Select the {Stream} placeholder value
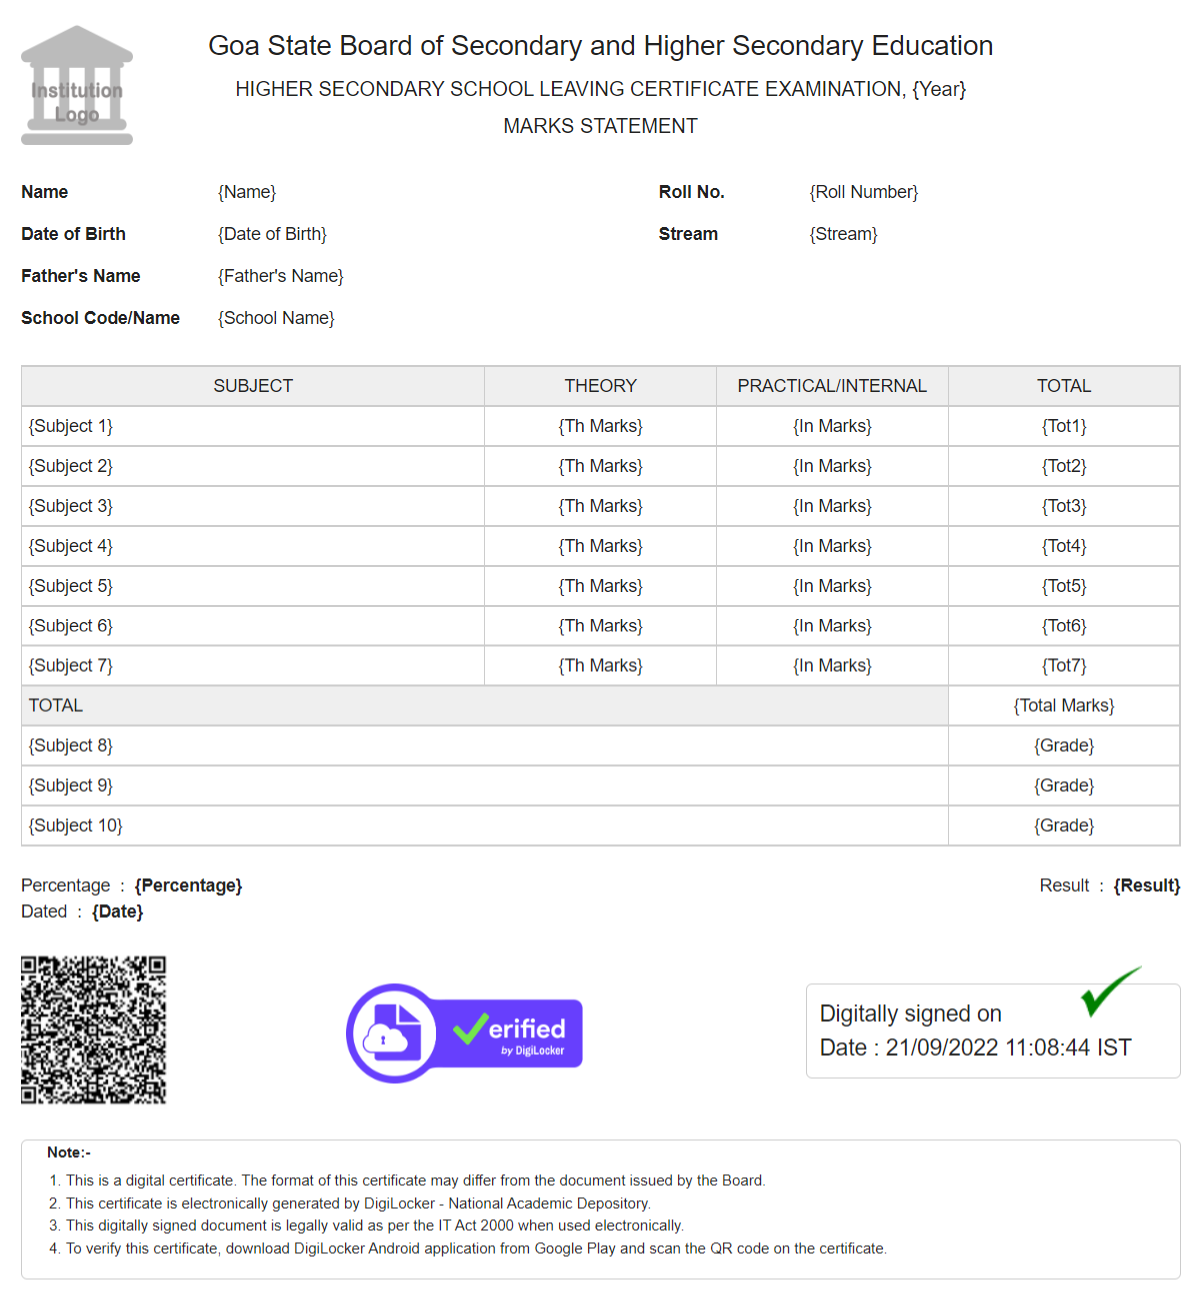This screenshot has height=1303, width=1200. 843,234
